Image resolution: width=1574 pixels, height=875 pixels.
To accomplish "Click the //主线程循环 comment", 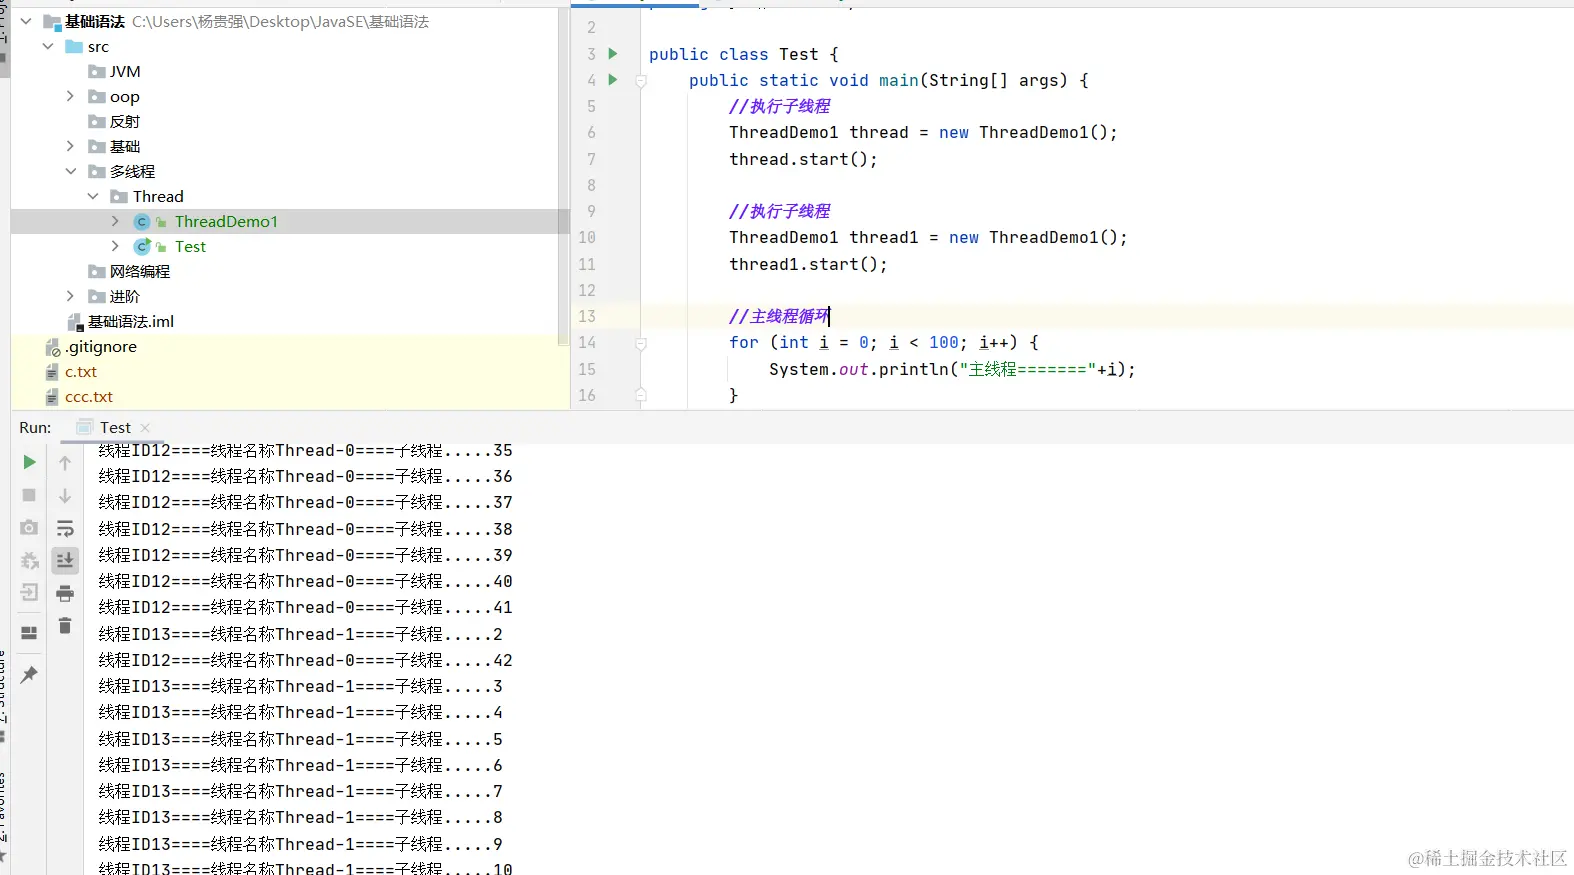I will pyautogui.click(x=779, y=316).
